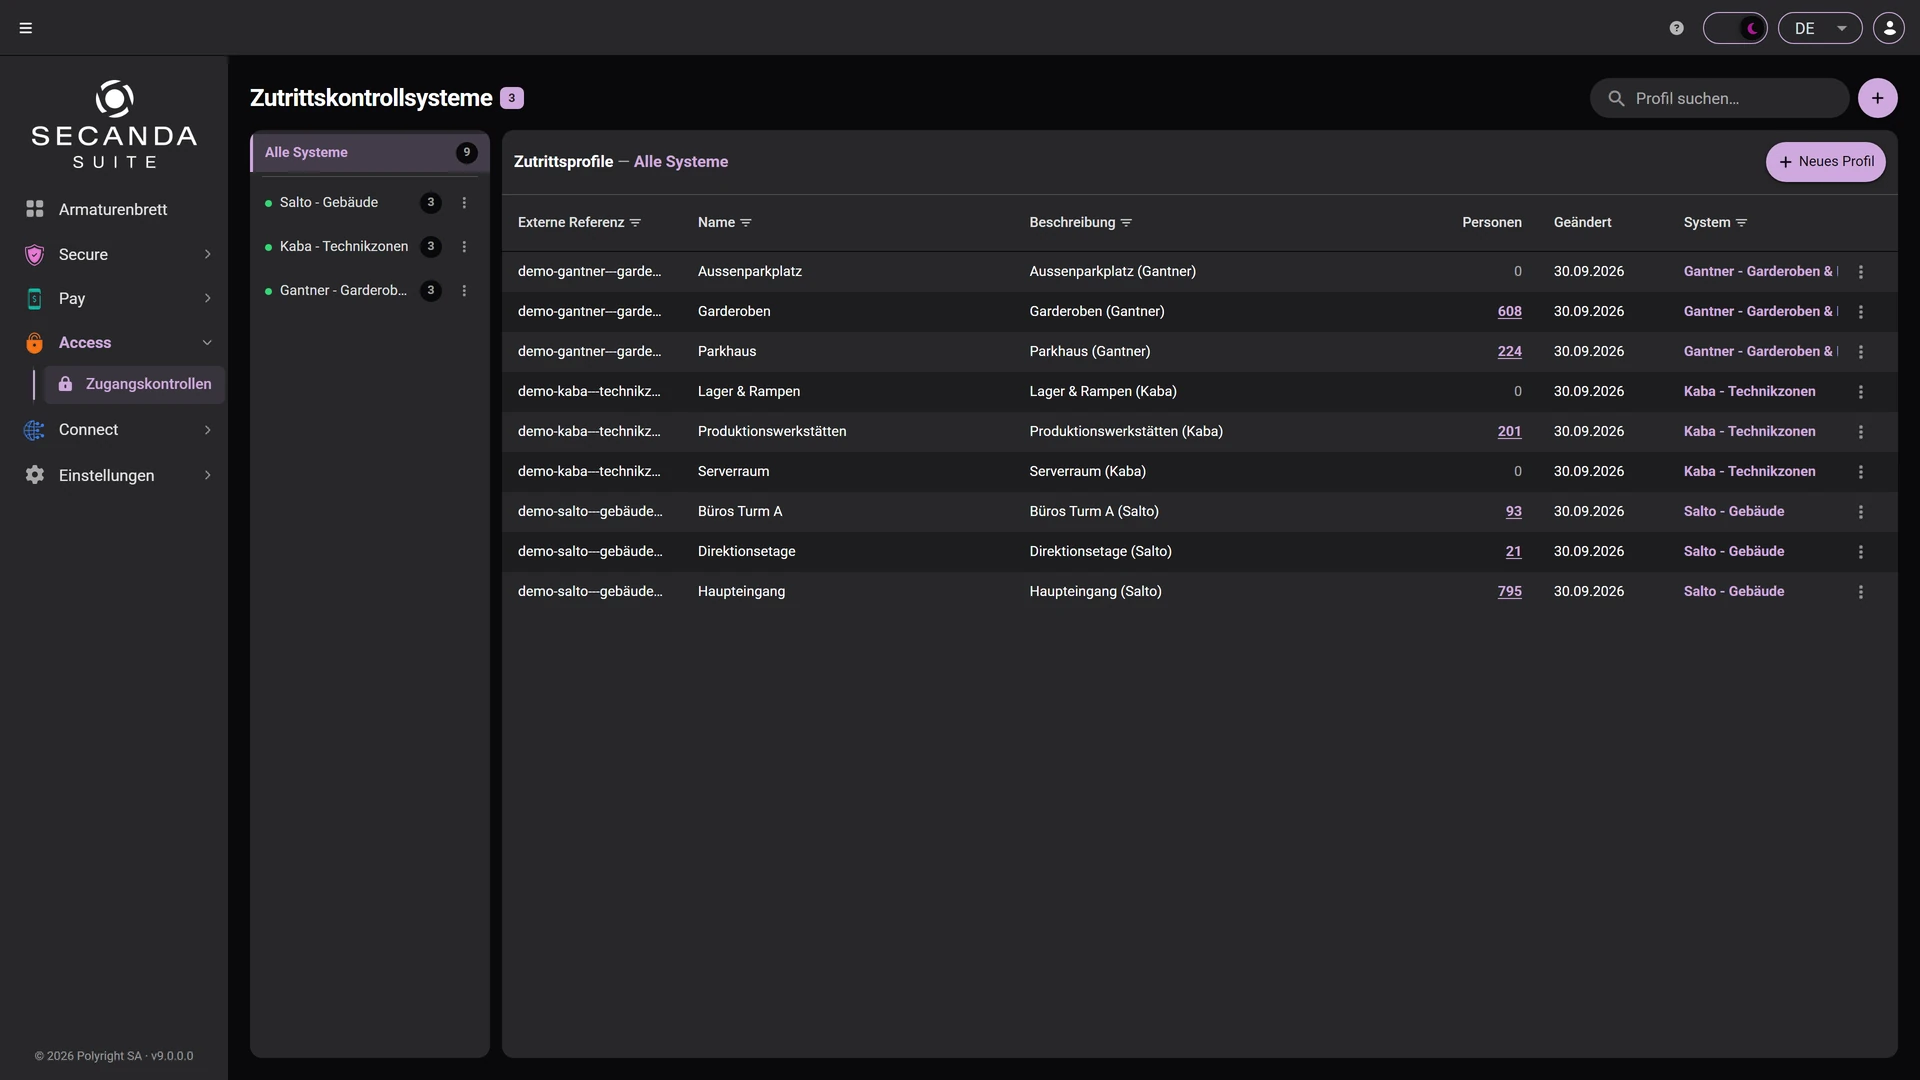Open three-dot menu for Kaba - Technikzonen system
This screenshot has height=1080, width=1920.
(x=464, y=247)
